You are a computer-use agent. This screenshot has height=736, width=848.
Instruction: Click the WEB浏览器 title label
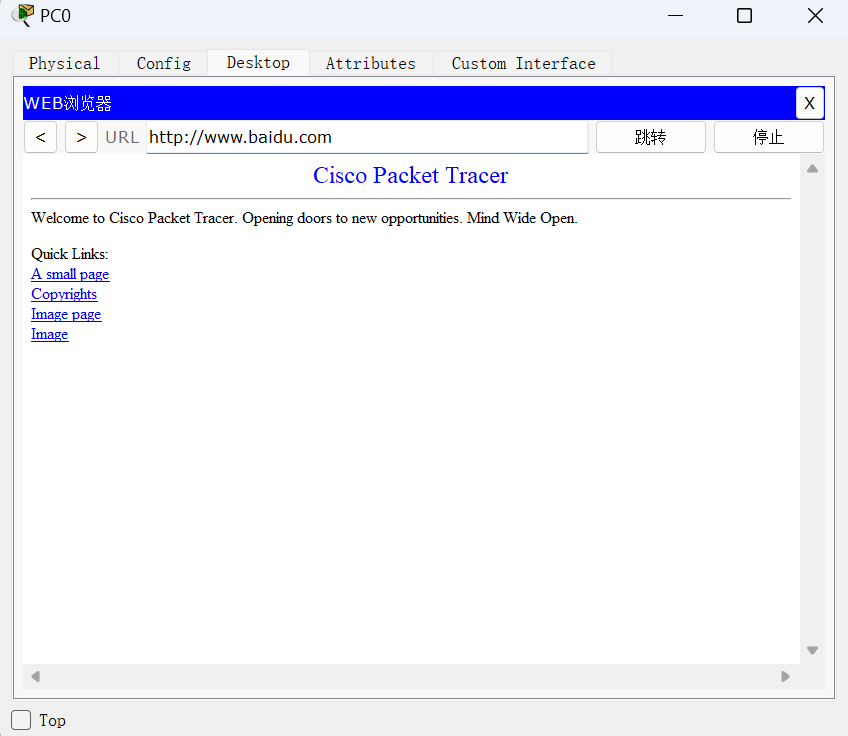[68, 103]
